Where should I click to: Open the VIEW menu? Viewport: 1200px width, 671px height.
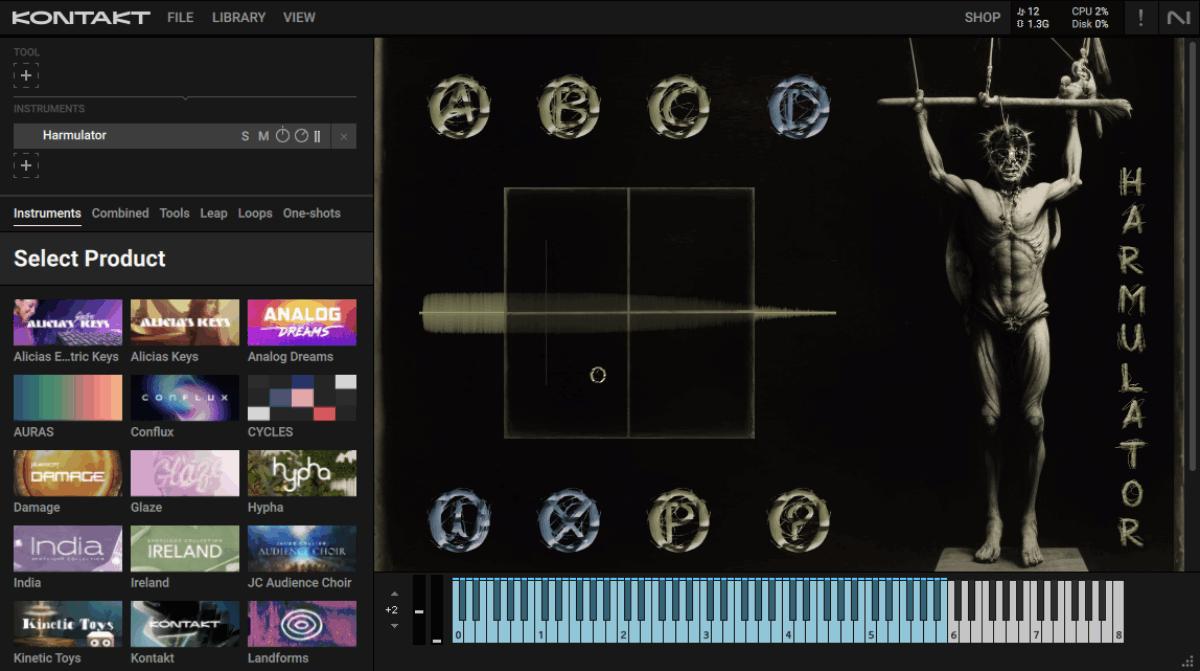299,17
